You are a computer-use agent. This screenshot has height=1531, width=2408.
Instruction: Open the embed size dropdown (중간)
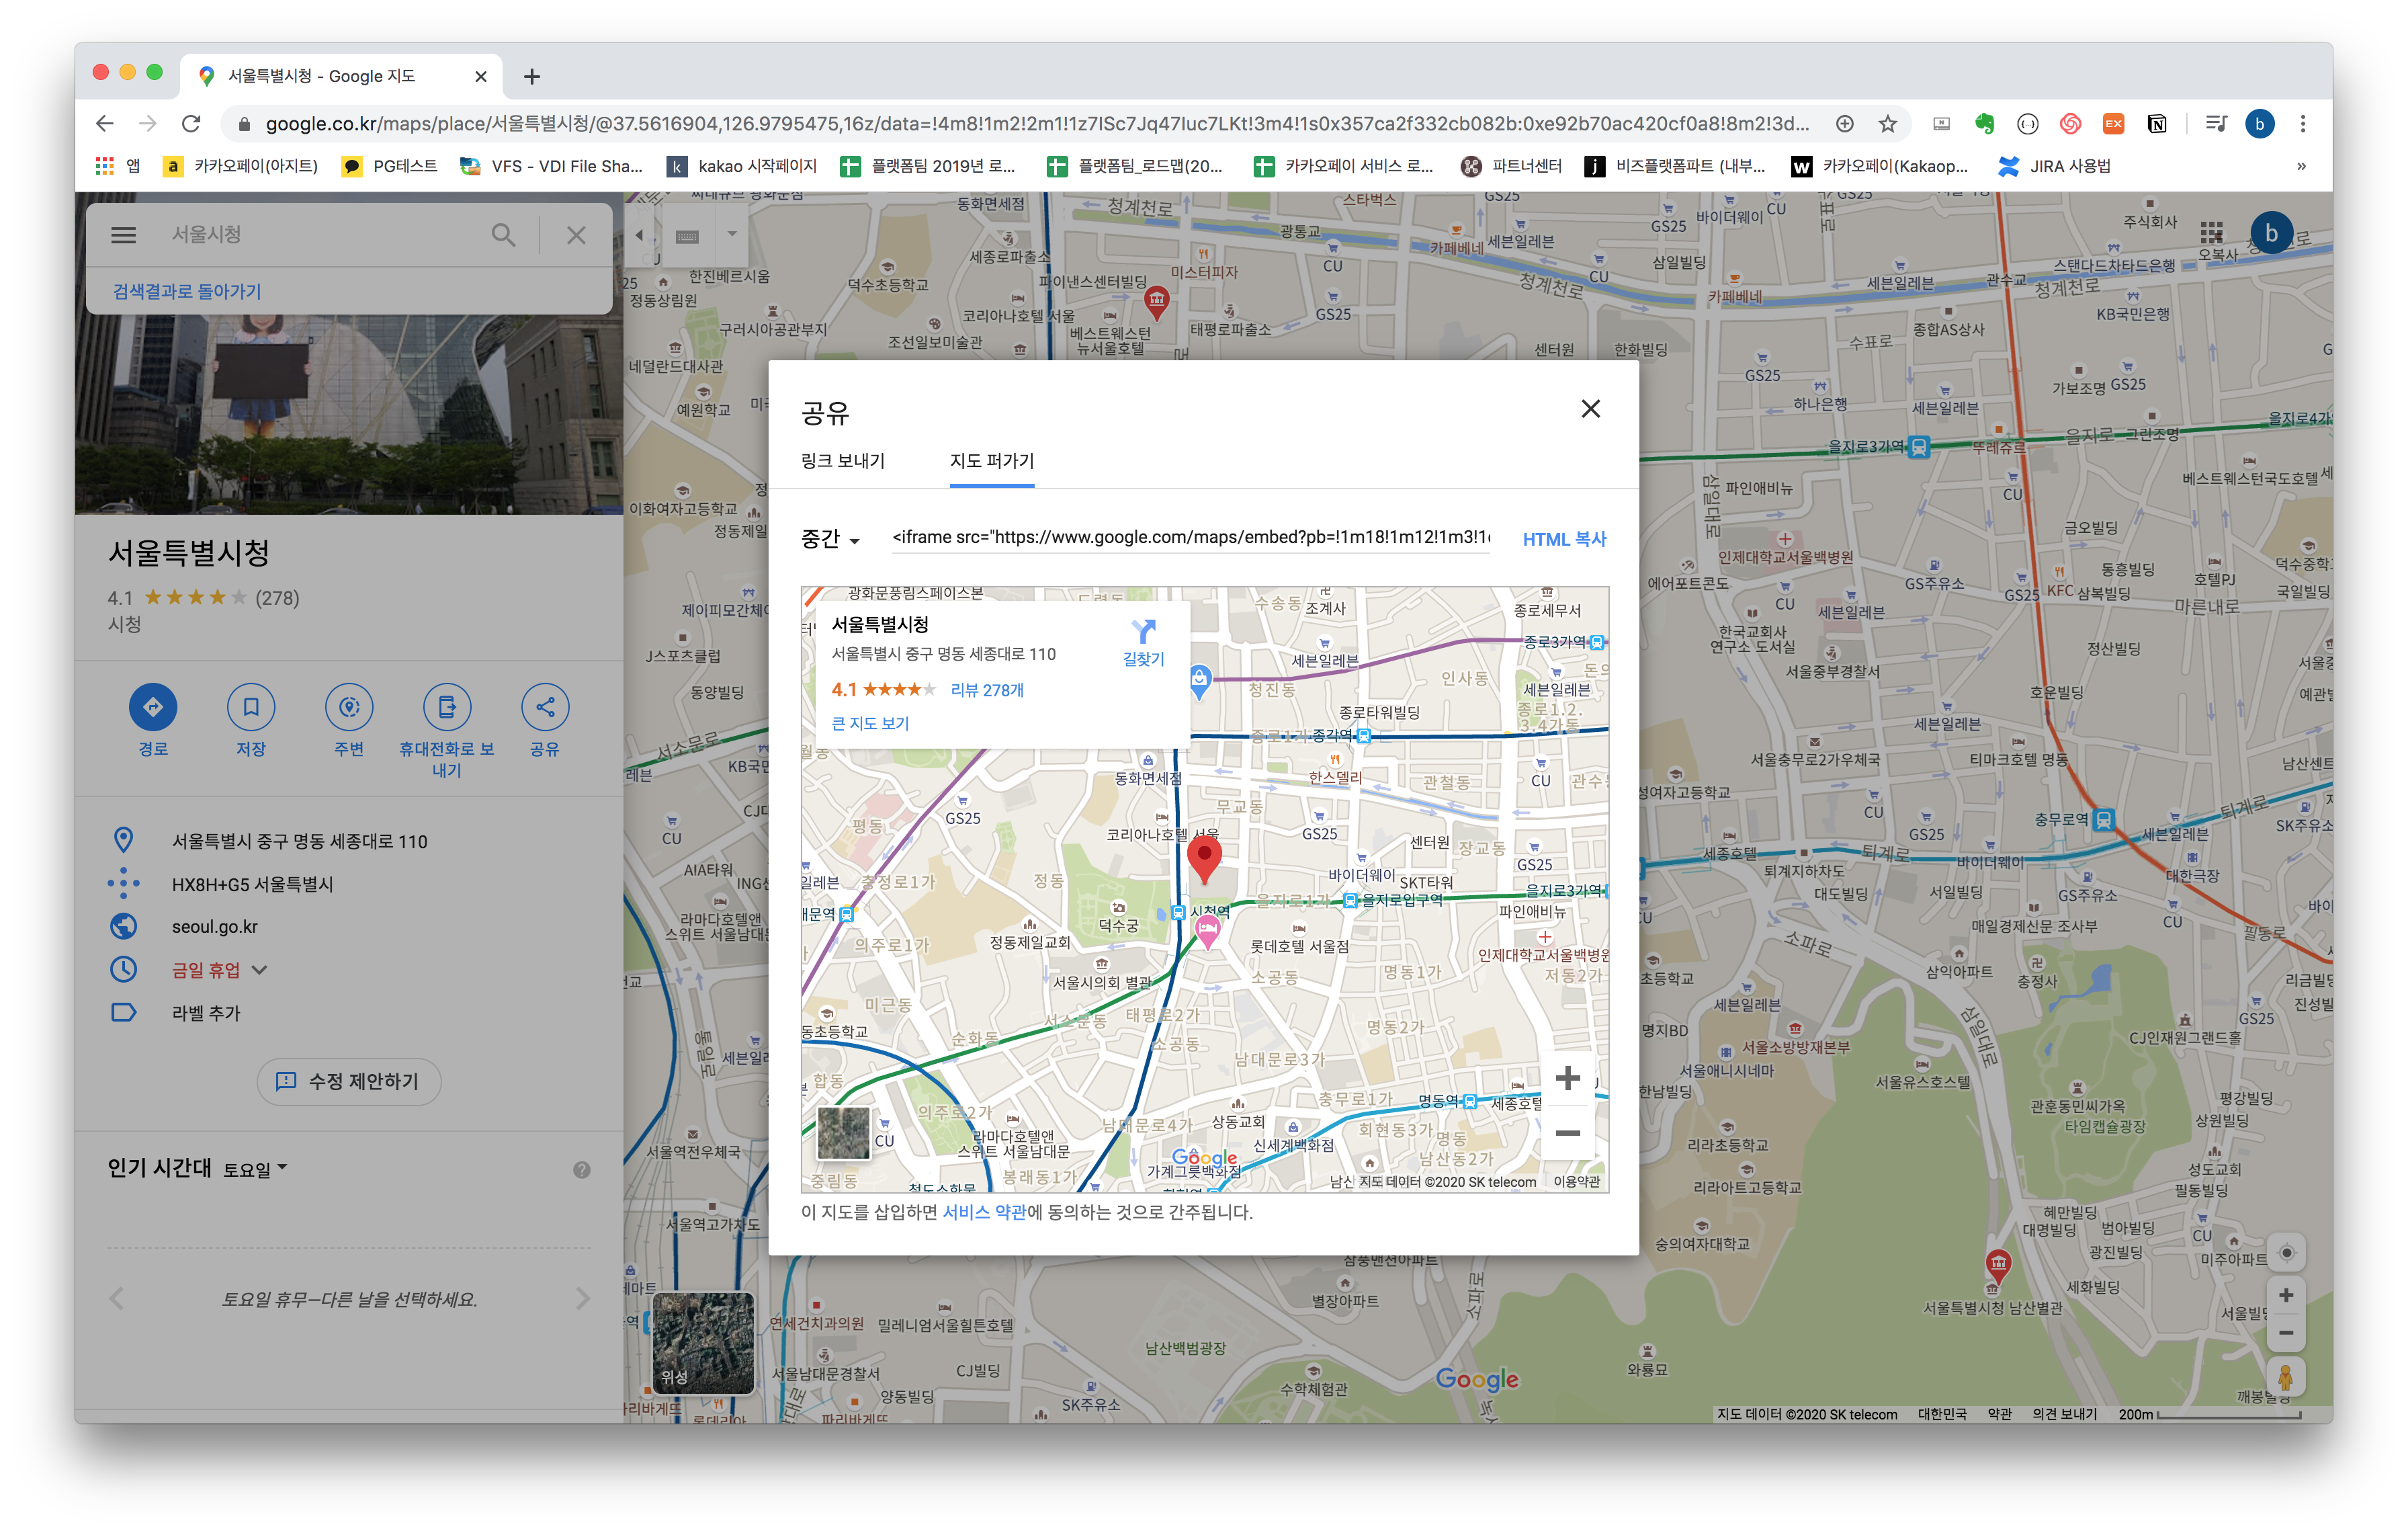click(x=830, y=539)
